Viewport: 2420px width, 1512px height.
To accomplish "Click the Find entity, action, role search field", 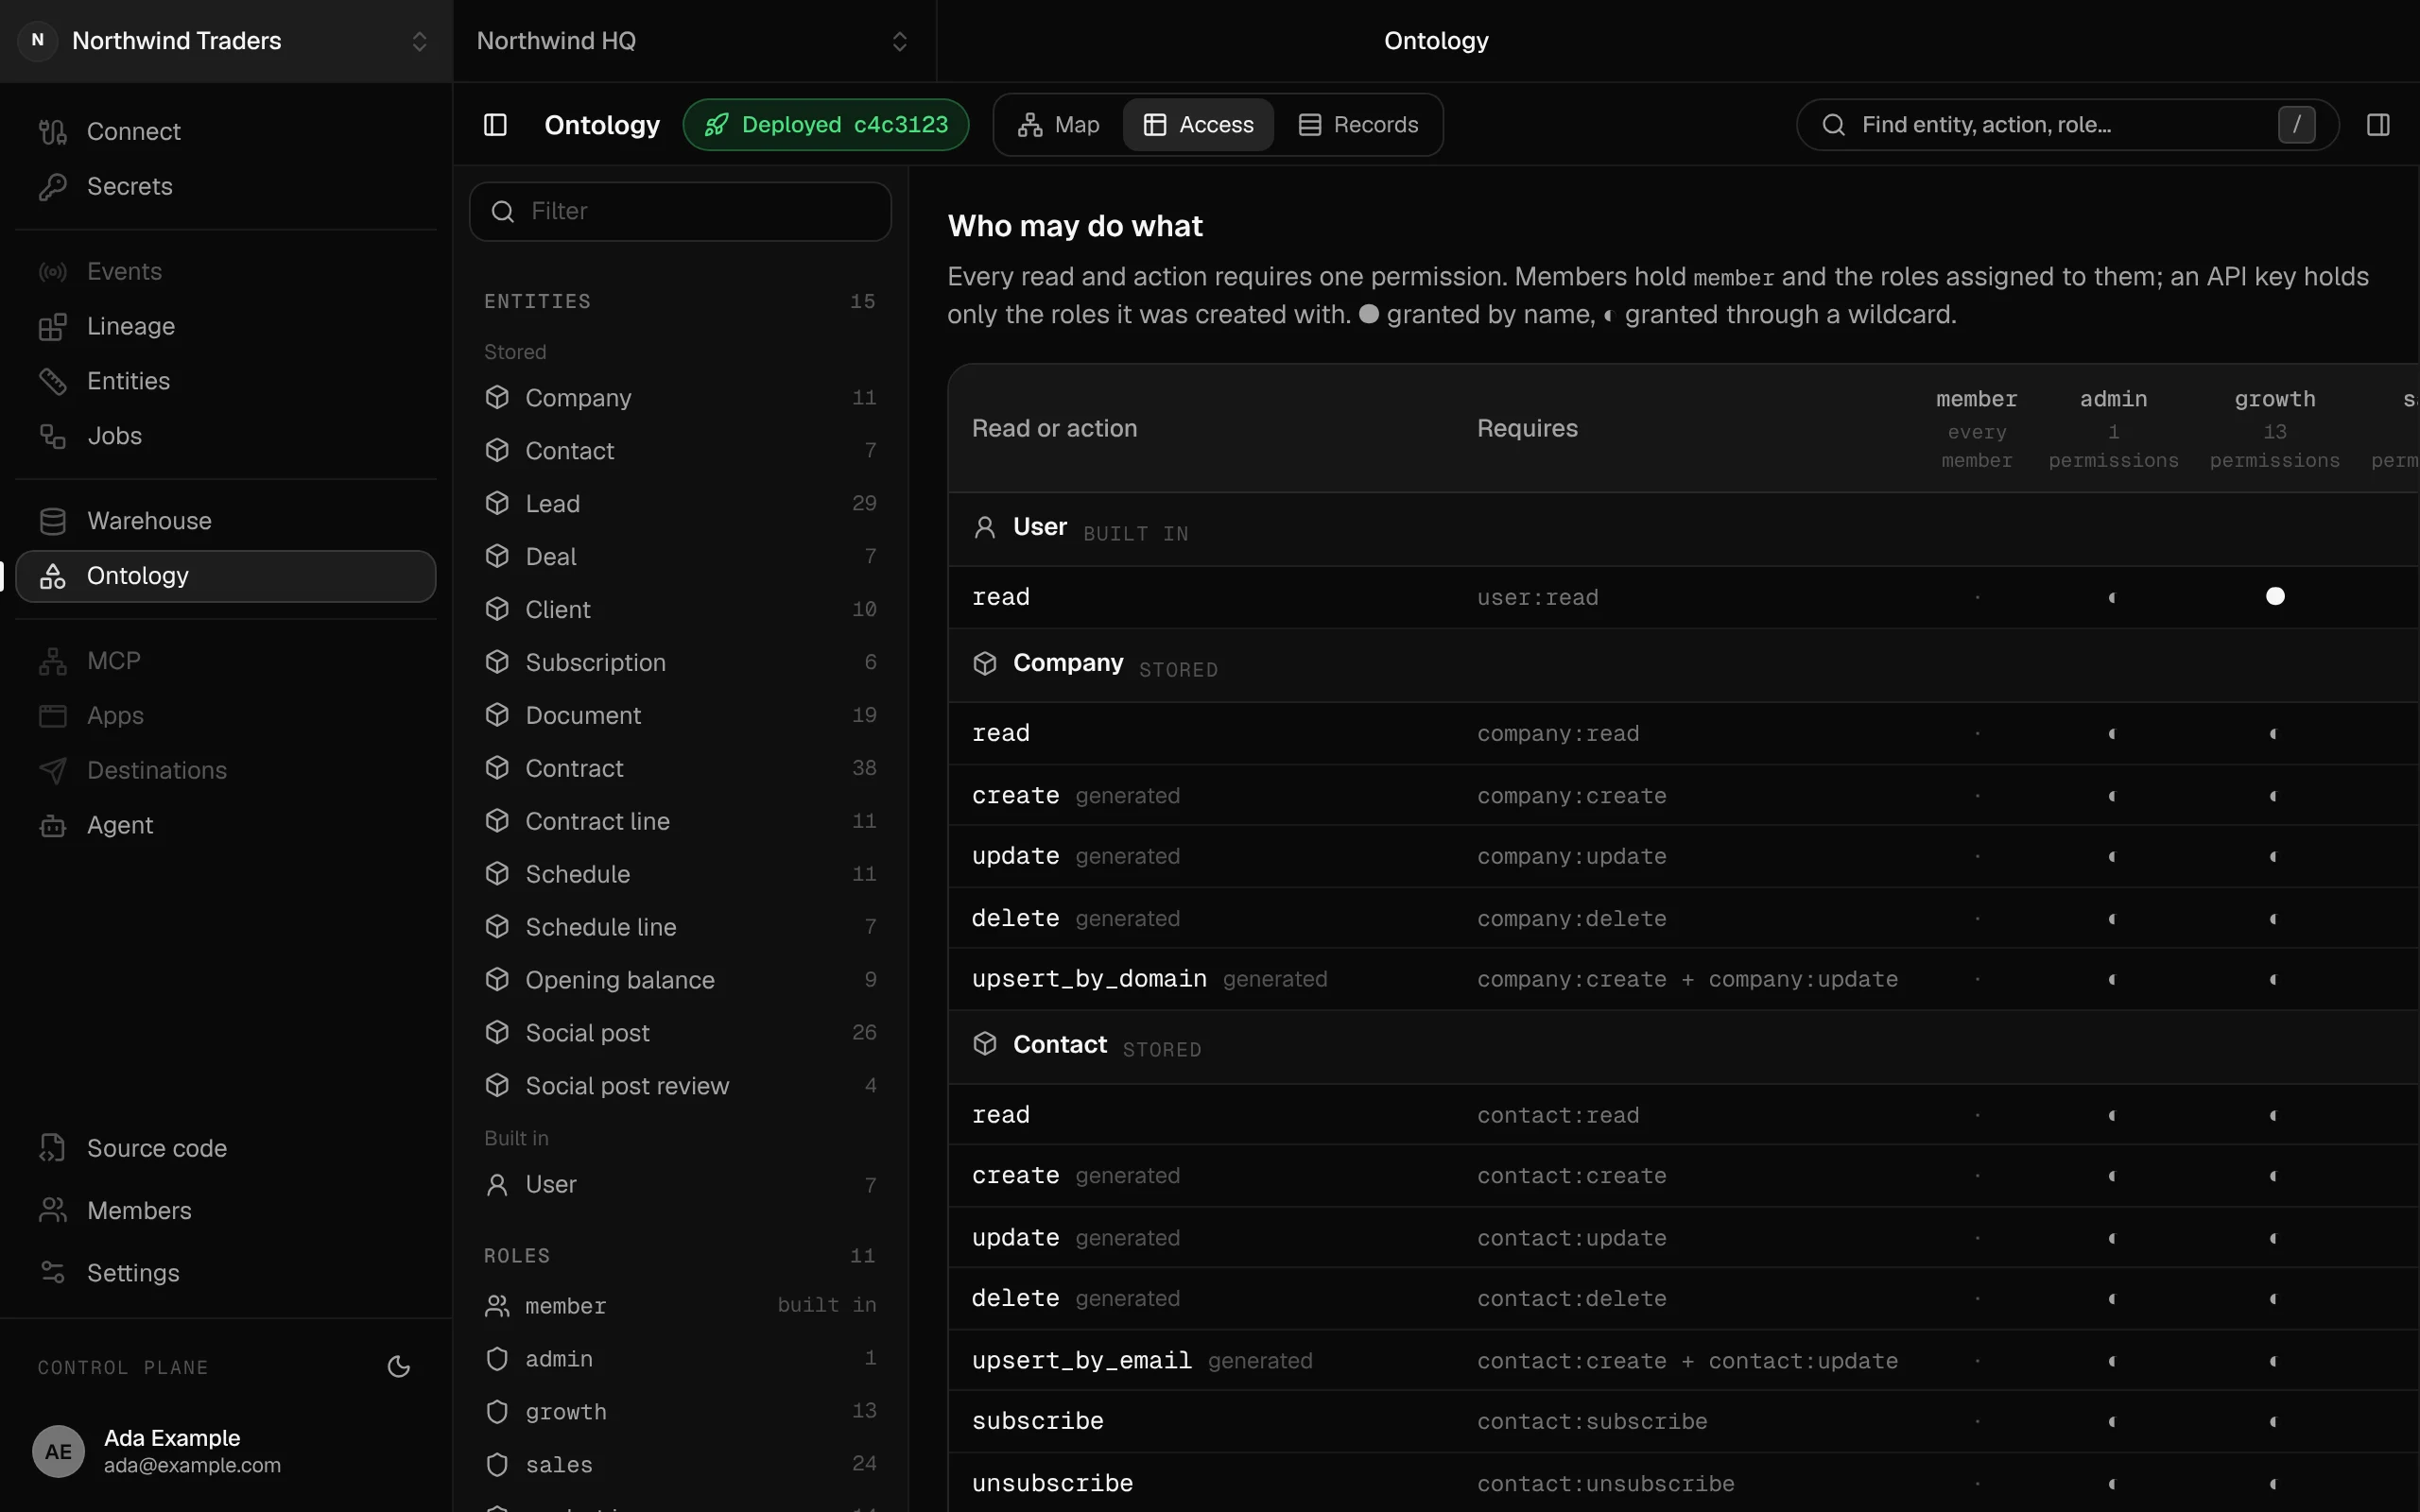I will [x=2067, y=125].
